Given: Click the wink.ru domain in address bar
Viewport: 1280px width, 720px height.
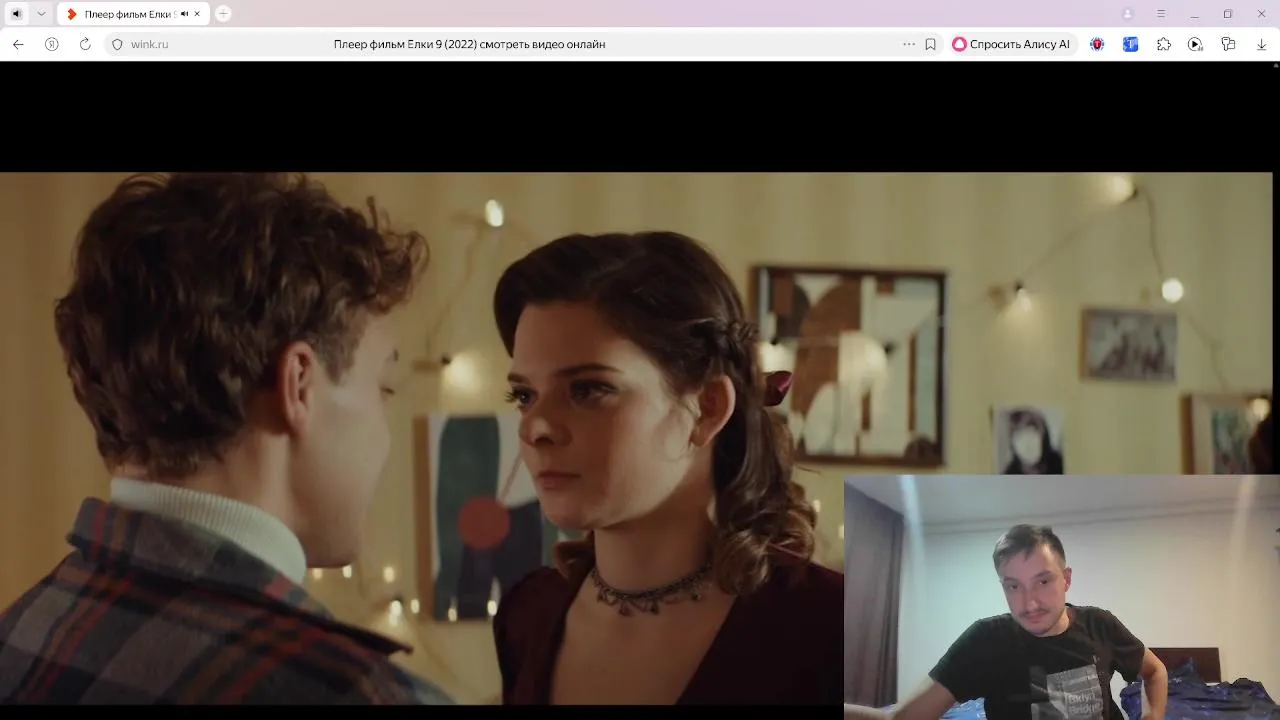Looking at the screenshot, I should point(150,44).
